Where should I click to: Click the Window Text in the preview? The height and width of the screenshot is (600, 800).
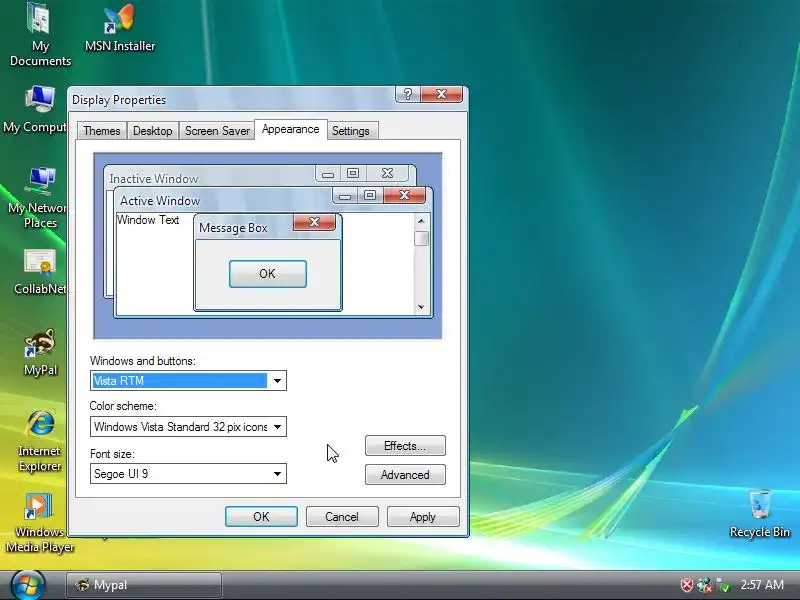(x=148, y=220)
